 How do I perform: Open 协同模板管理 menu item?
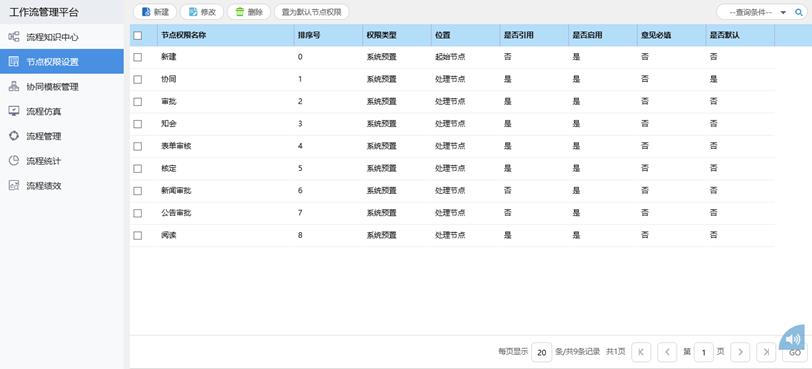tap(62, 86)
